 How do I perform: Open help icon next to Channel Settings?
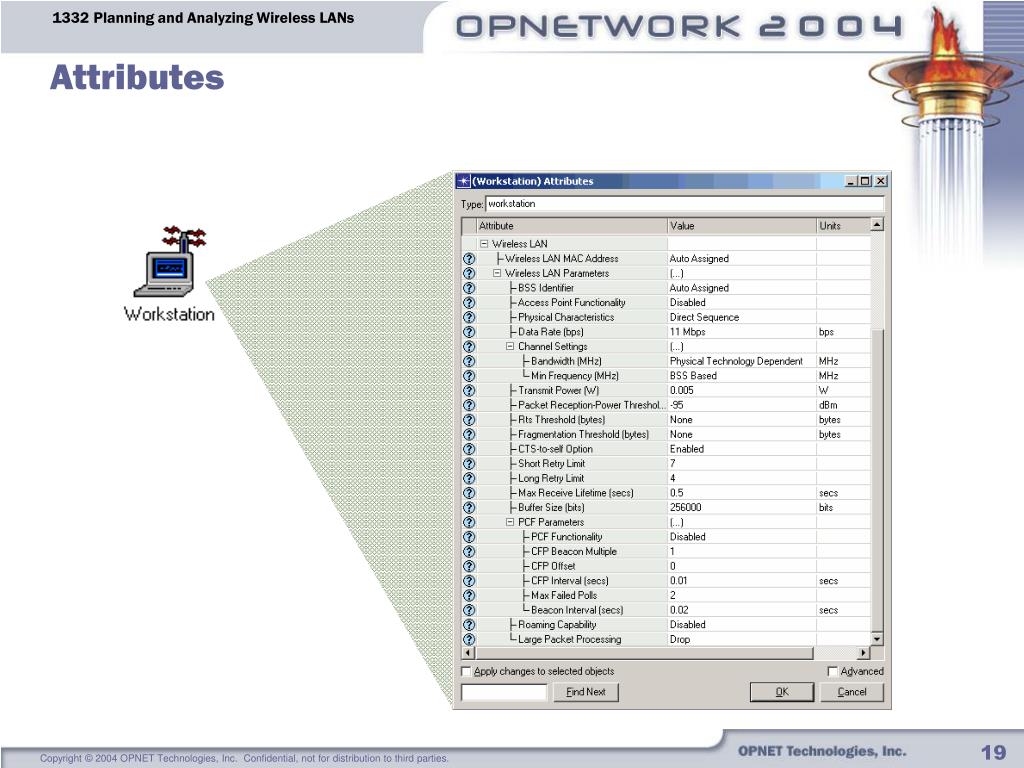tap(469, 347)
